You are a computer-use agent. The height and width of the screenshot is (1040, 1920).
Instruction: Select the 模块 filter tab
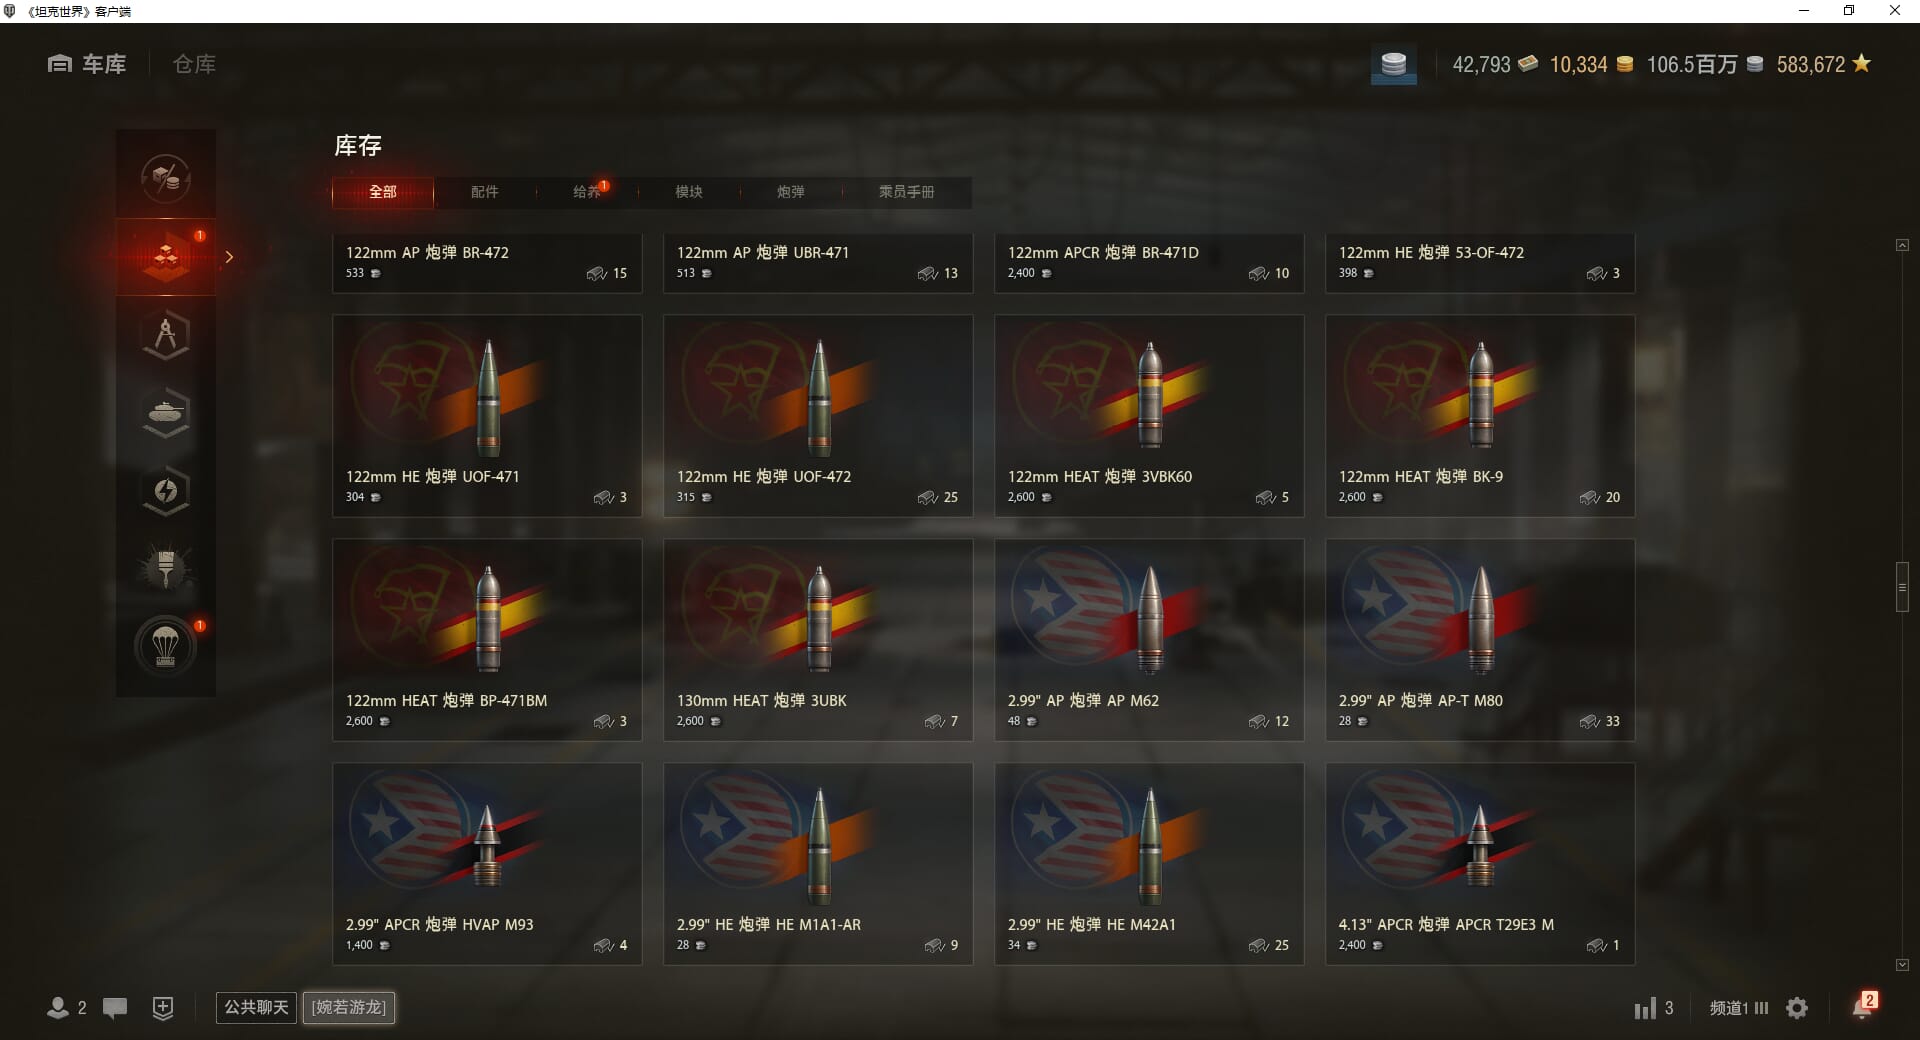click(x=689, y=192)
